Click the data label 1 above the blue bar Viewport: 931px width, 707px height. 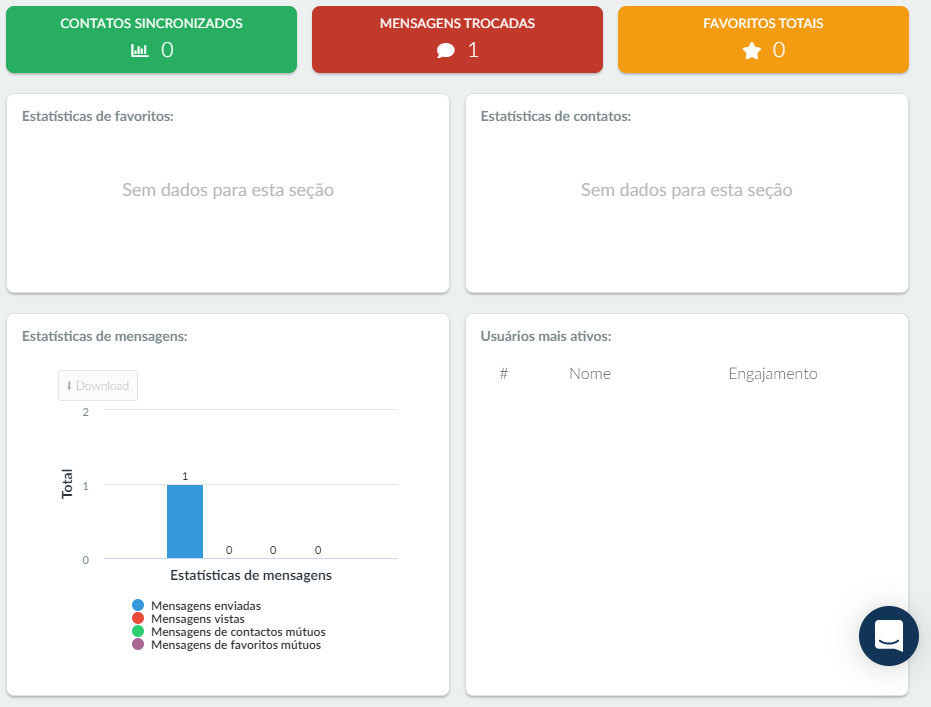(x=185, y=476)
